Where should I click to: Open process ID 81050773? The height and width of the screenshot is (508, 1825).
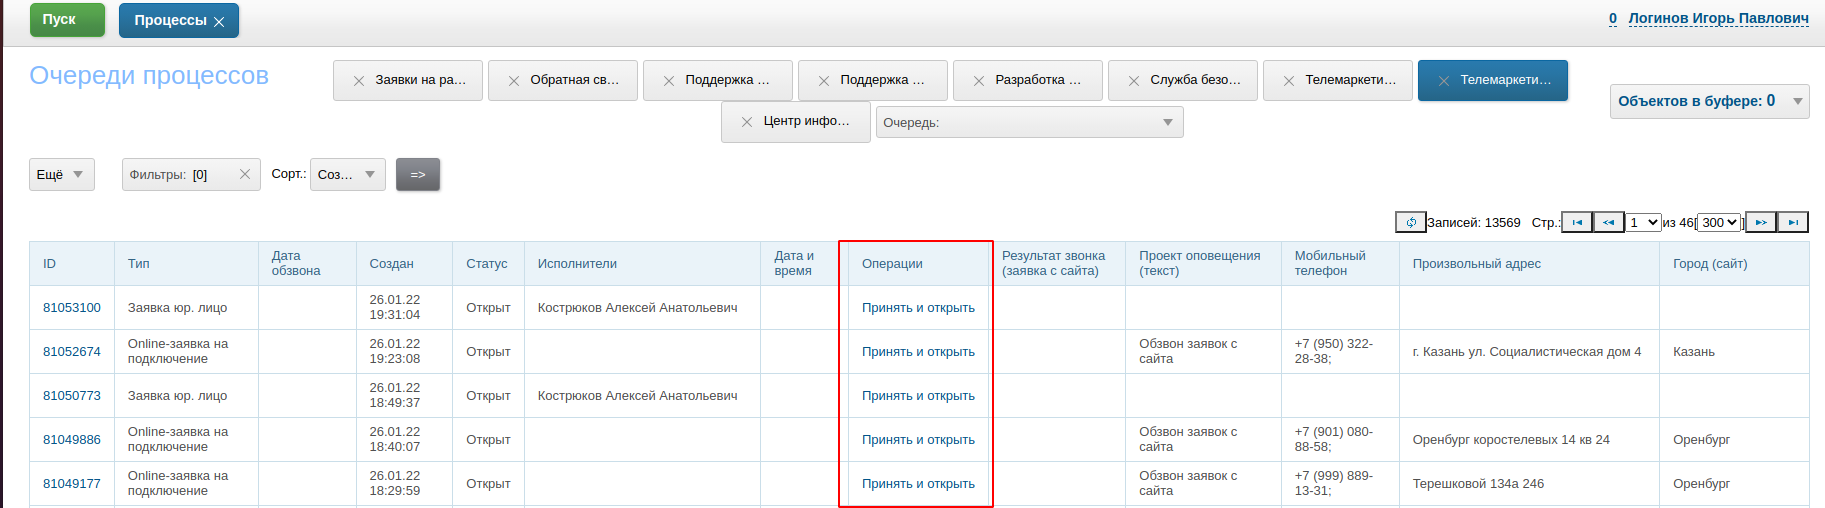[72, 396]
